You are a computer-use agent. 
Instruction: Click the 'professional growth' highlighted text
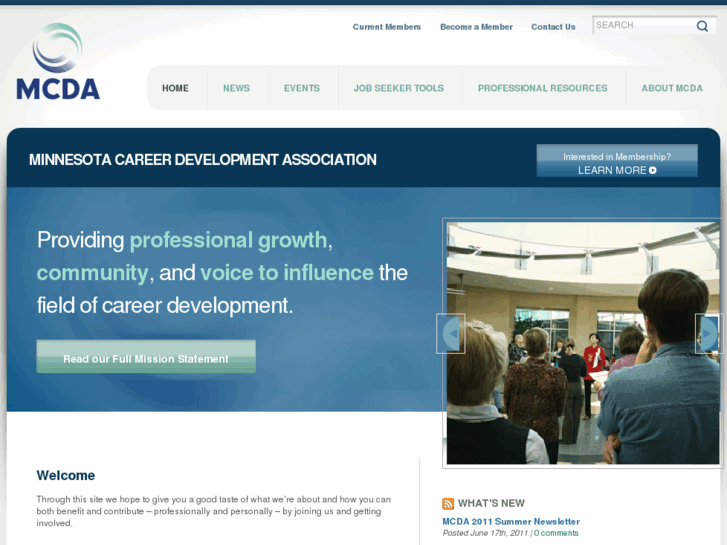coord(229,240)
